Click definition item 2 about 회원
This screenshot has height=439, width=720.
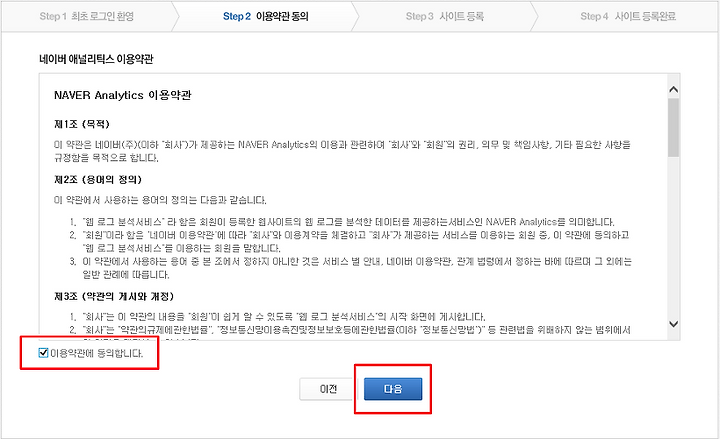[x=349, y=242]
